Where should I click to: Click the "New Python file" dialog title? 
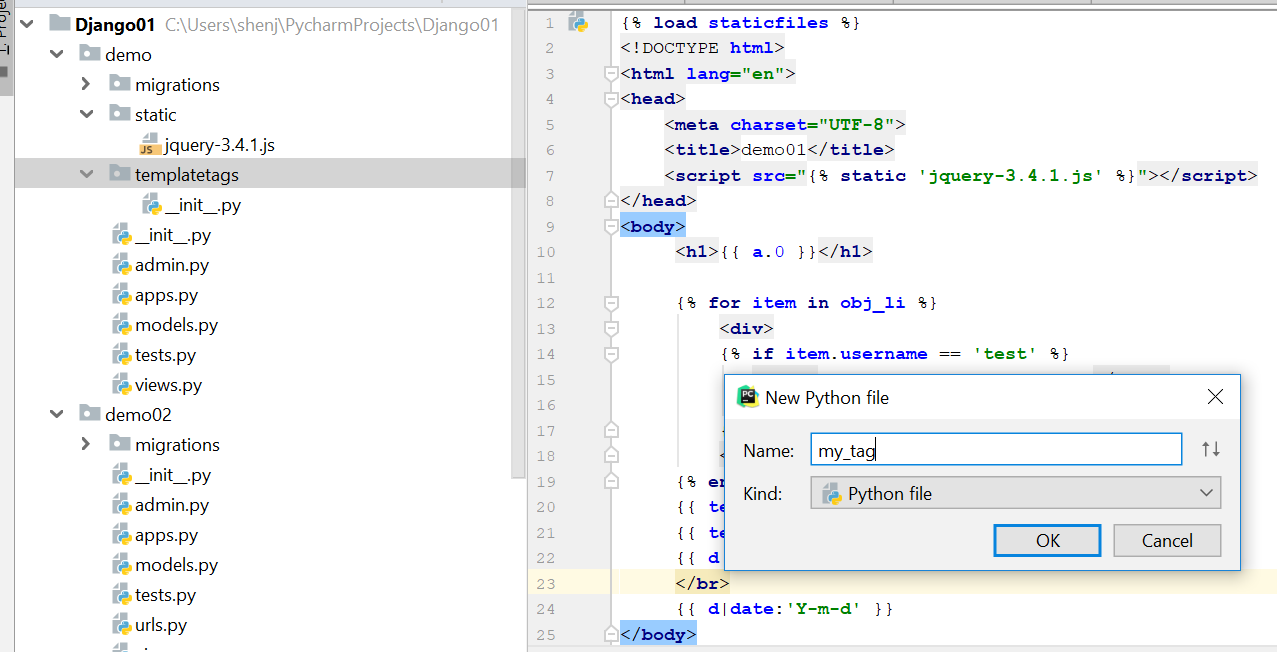tap(827, 397)
